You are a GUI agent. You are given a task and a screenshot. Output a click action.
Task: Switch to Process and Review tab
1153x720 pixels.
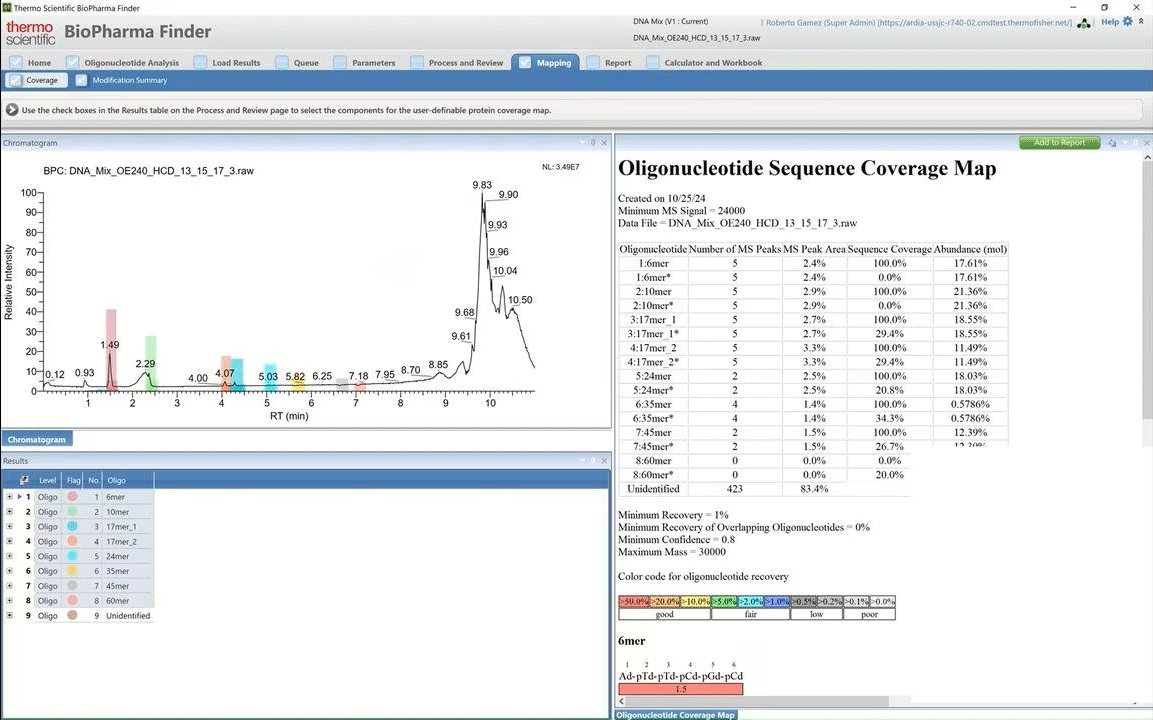[458, 63]
